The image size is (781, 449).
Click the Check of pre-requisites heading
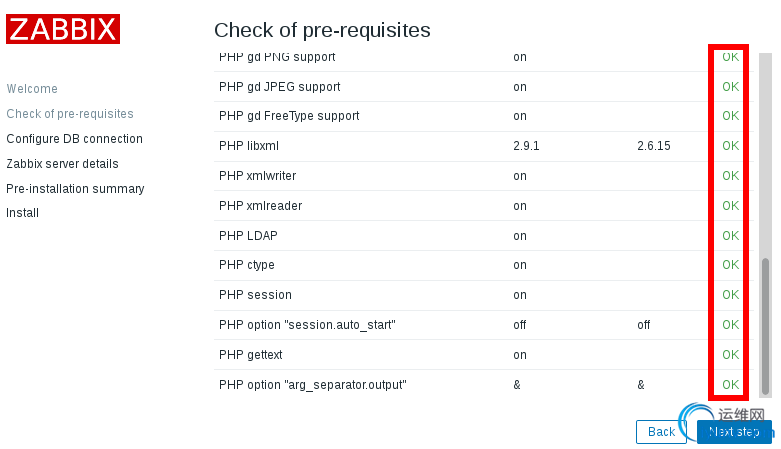click(x=322, y=30)
